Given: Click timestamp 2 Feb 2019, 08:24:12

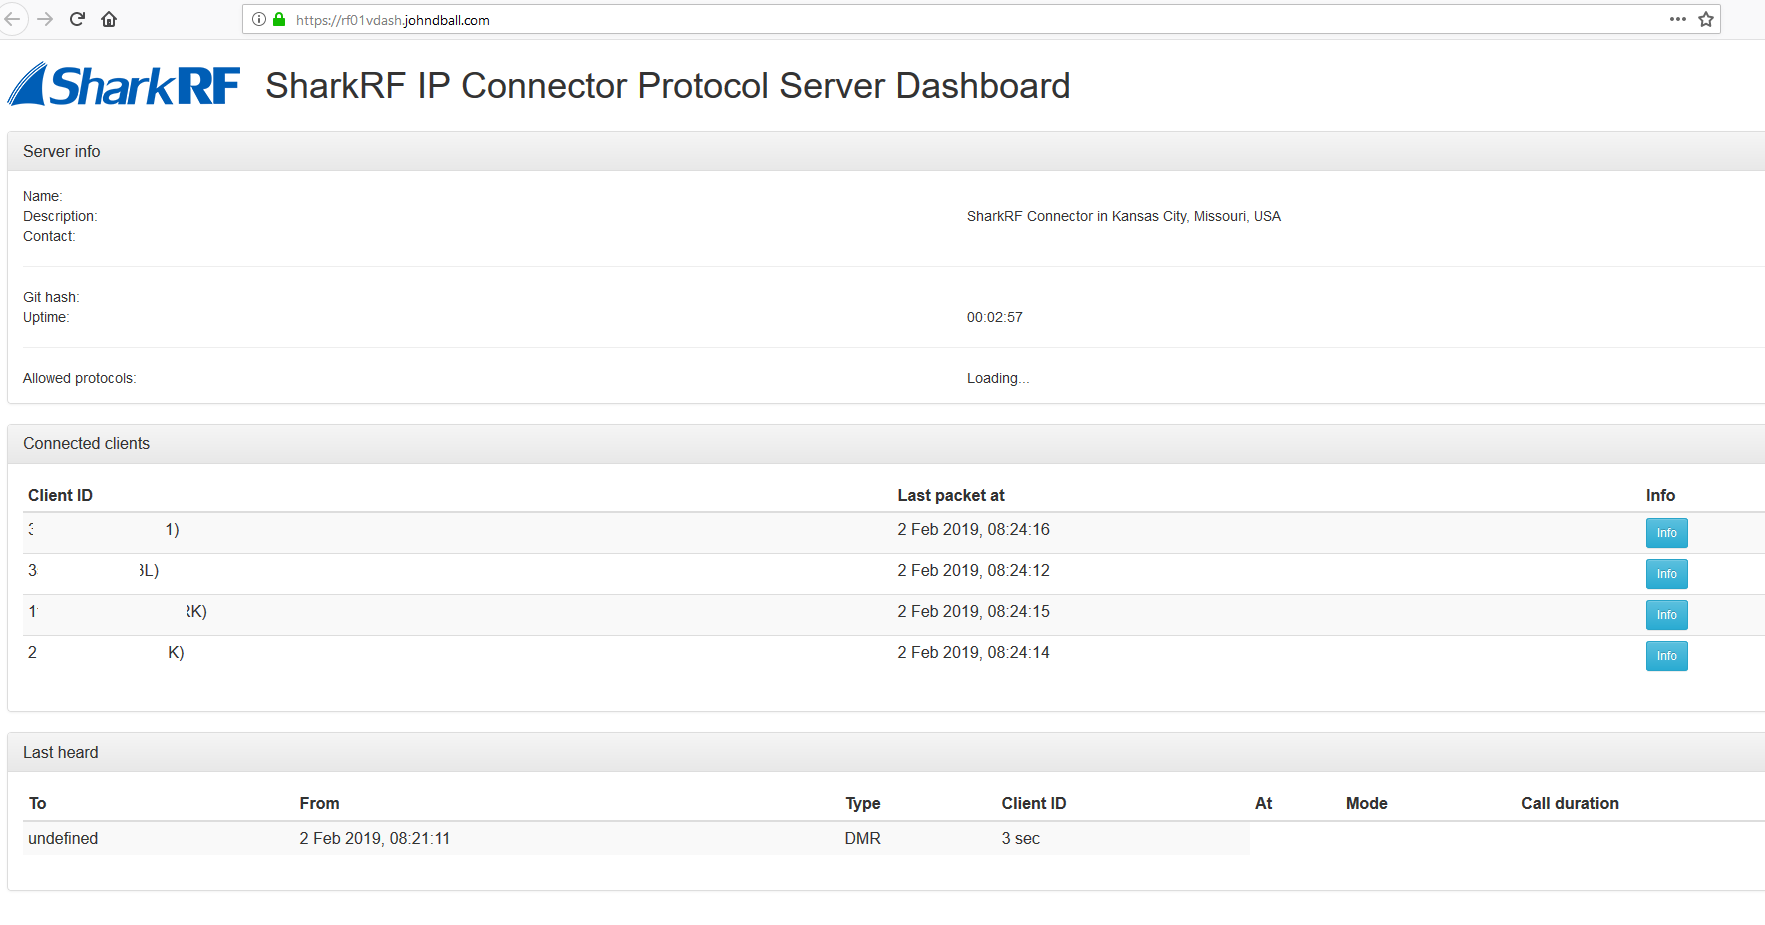Looking at the screenshot, I should coord(974,570).
